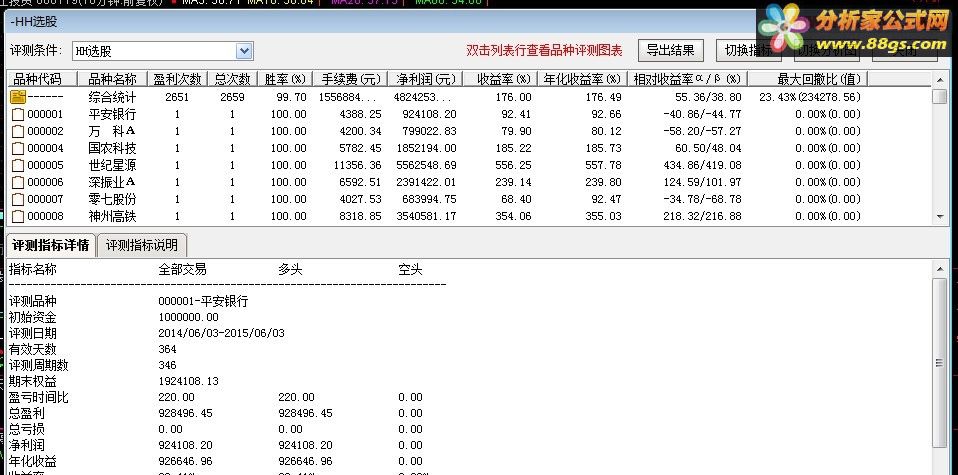This screenshot has height=475, width=958.
Task: Click relative return value 434.86/419.08
Action: pos(702,166)
